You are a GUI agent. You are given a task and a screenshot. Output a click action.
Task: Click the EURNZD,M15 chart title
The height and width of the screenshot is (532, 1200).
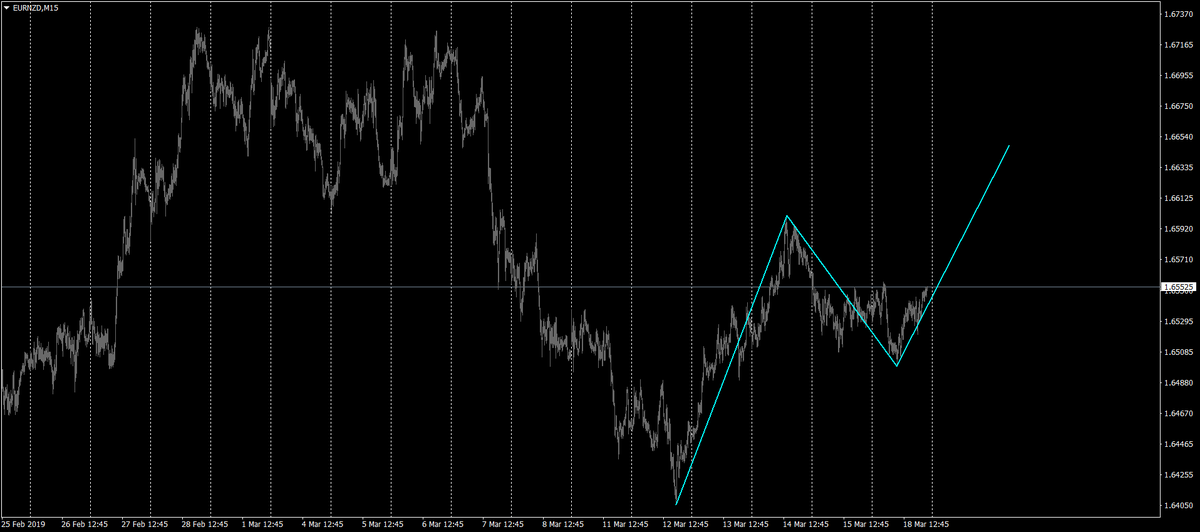[35, 7]
